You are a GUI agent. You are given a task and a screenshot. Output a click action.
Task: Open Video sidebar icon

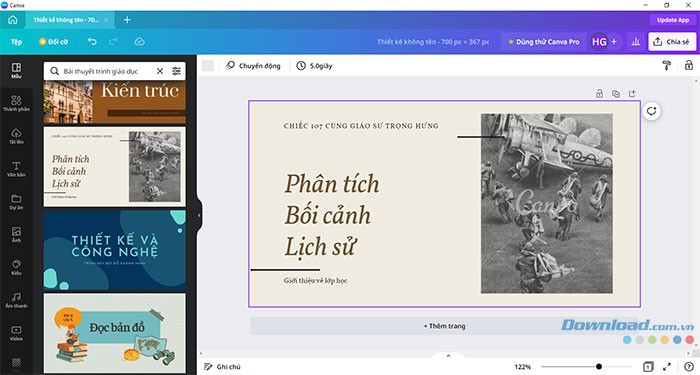click(x=16, y=333)
